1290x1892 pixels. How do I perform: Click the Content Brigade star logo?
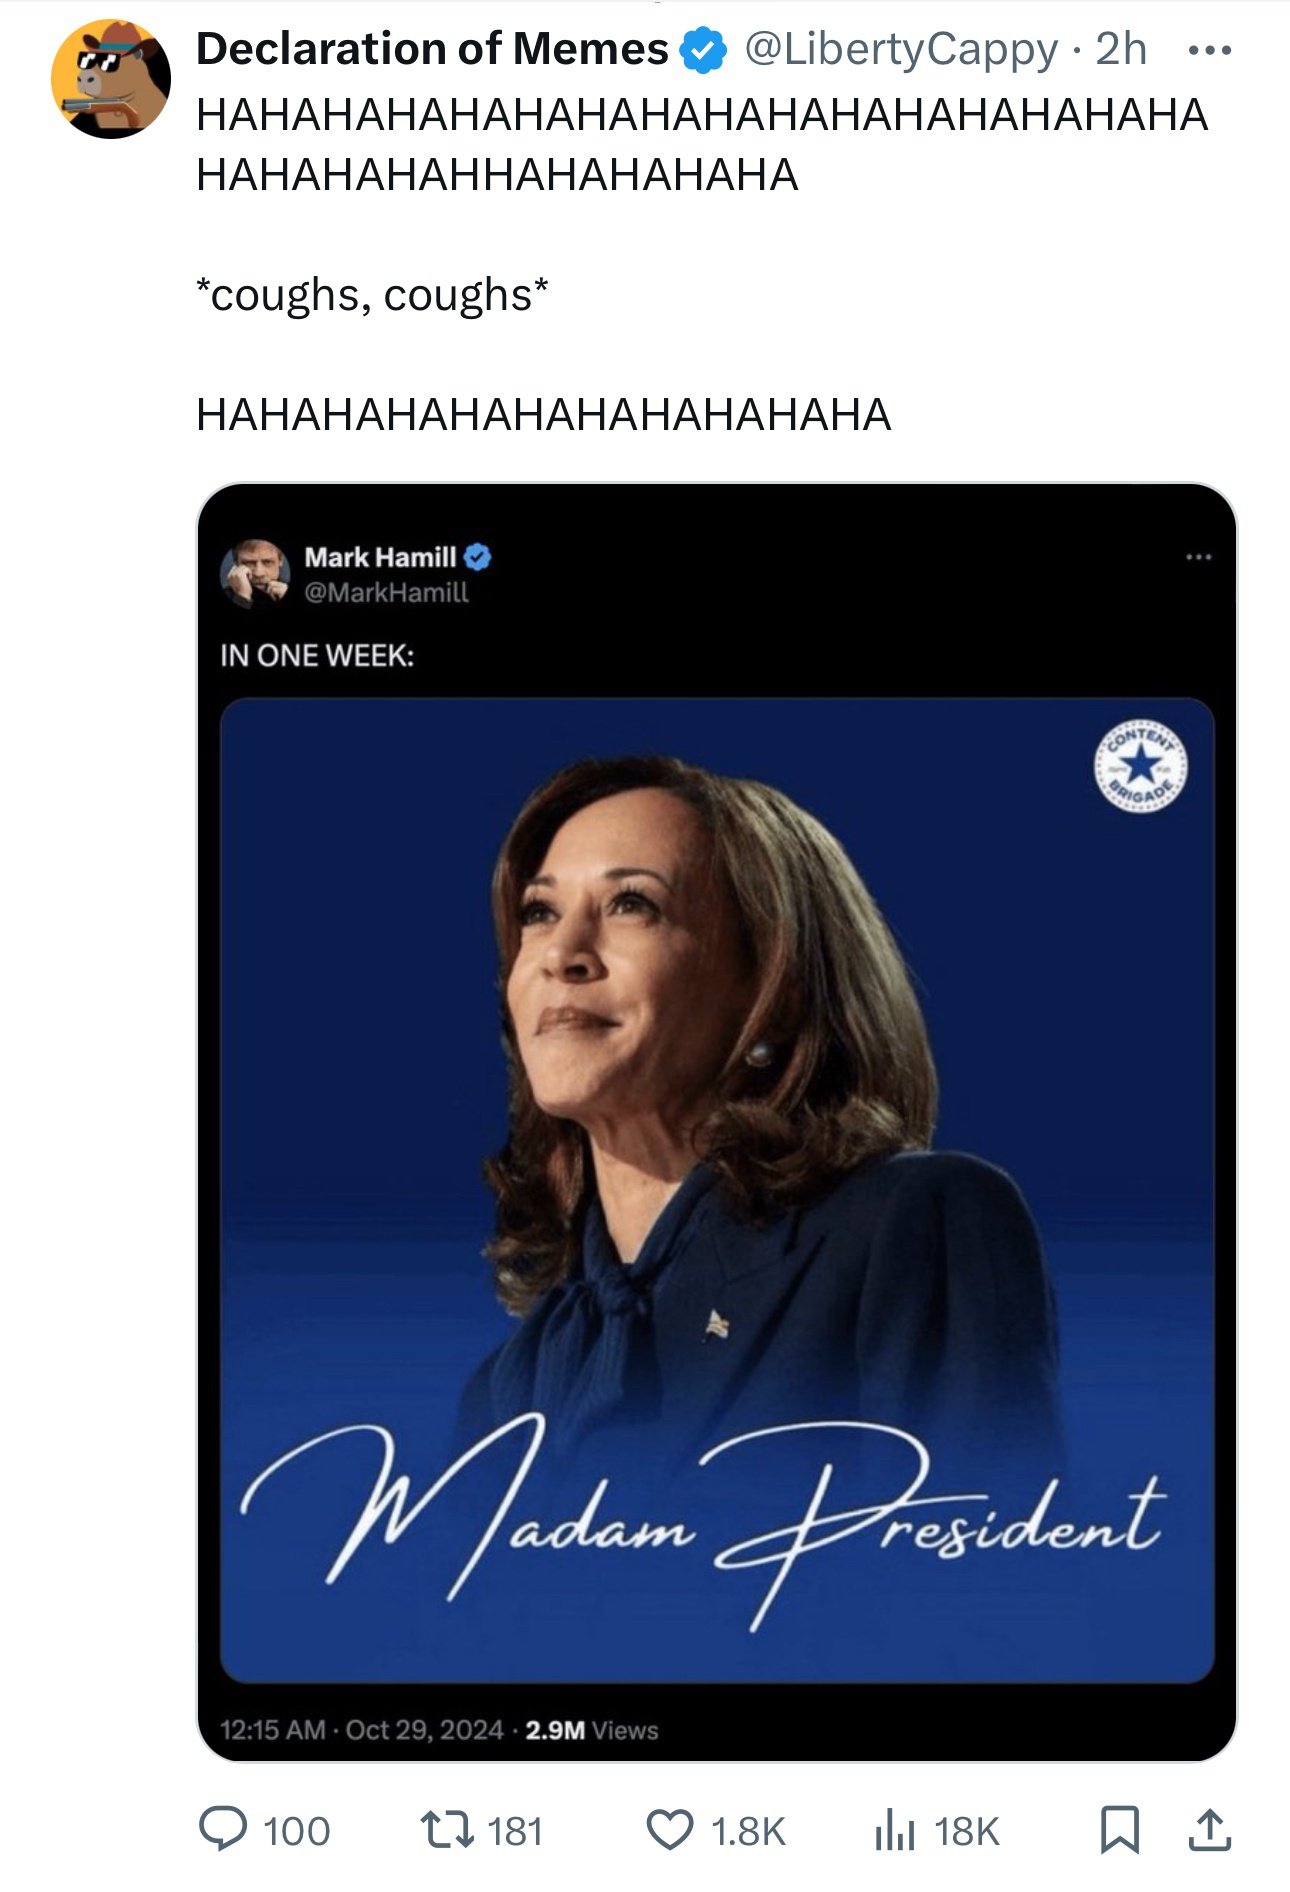(x=1140, y=767)
